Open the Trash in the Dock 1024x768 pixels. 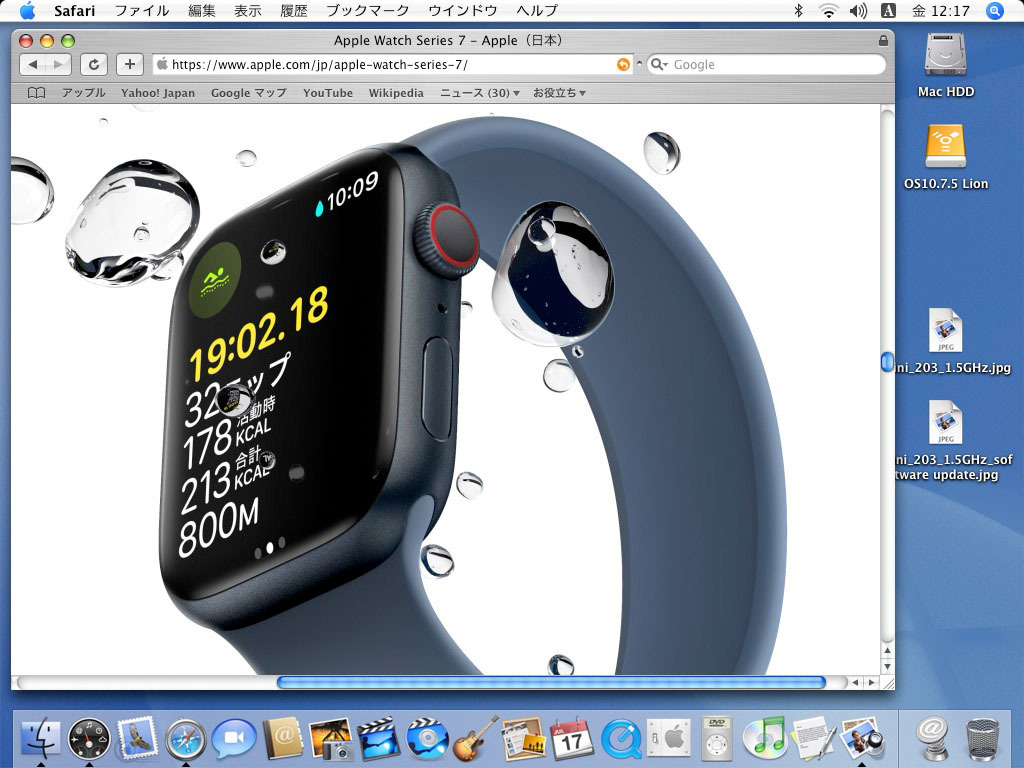(982, 739)
